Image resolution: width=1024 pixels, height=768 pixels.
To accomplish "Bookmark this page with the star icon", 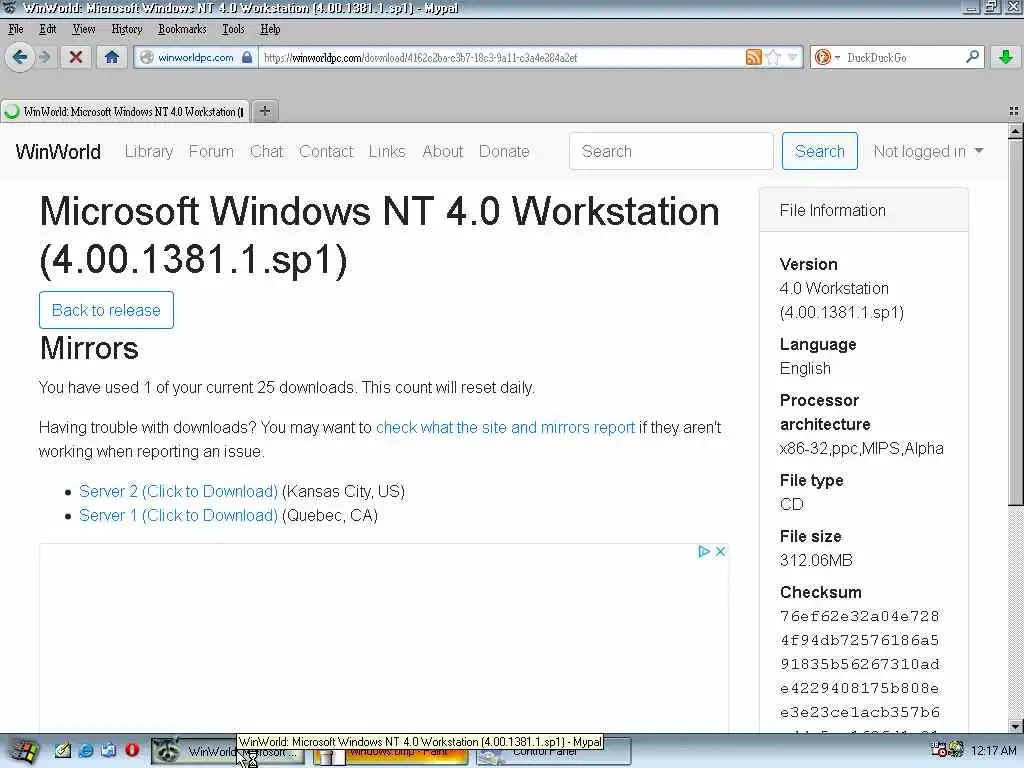I will coord(773,57).
